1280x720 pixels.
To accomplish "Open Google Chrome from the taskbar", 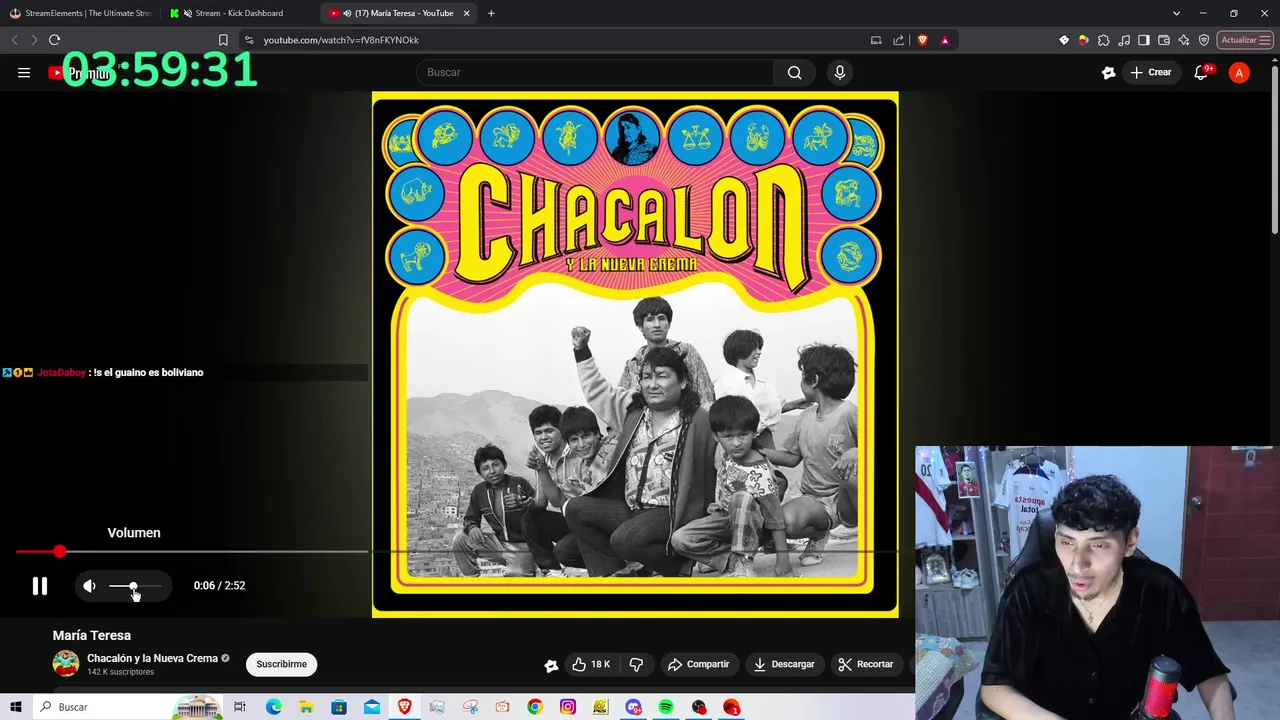I will pyautogui.click(x=535, y=707).
